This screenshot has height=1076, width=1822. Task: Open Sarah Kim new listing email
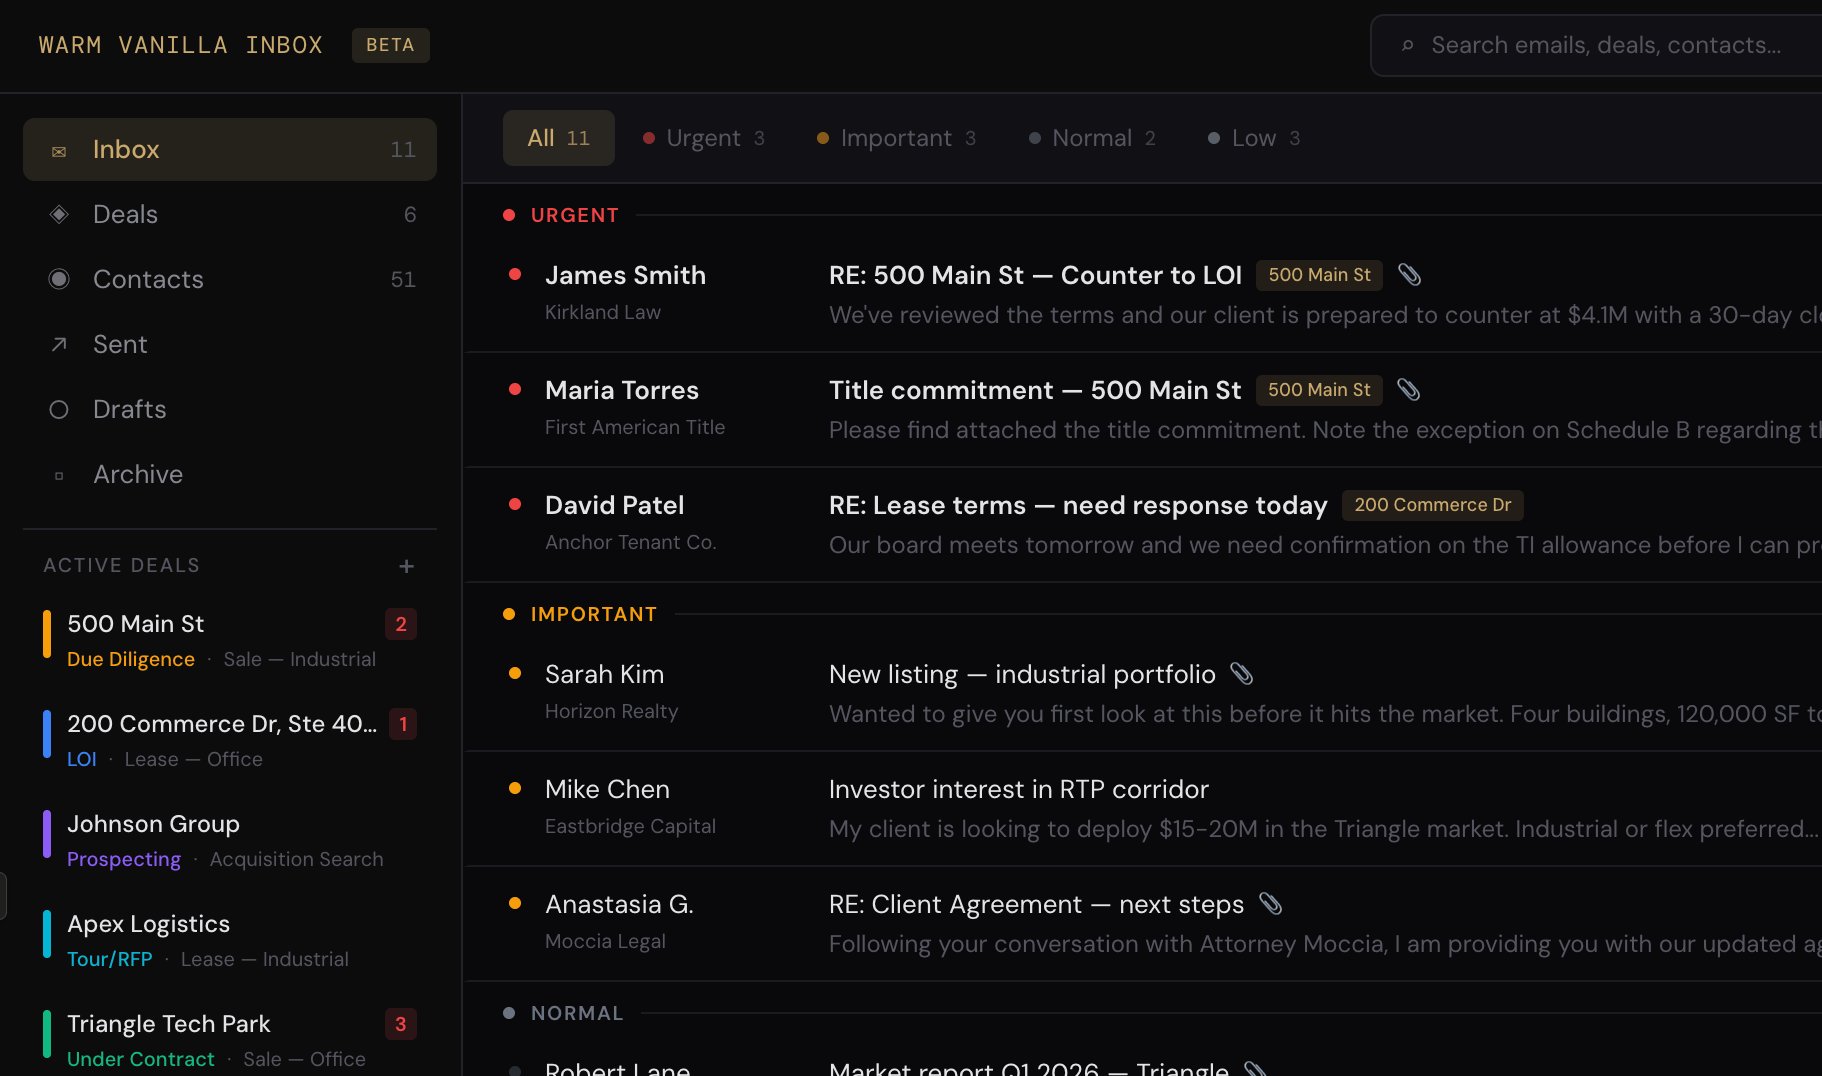coord(1143,693)
